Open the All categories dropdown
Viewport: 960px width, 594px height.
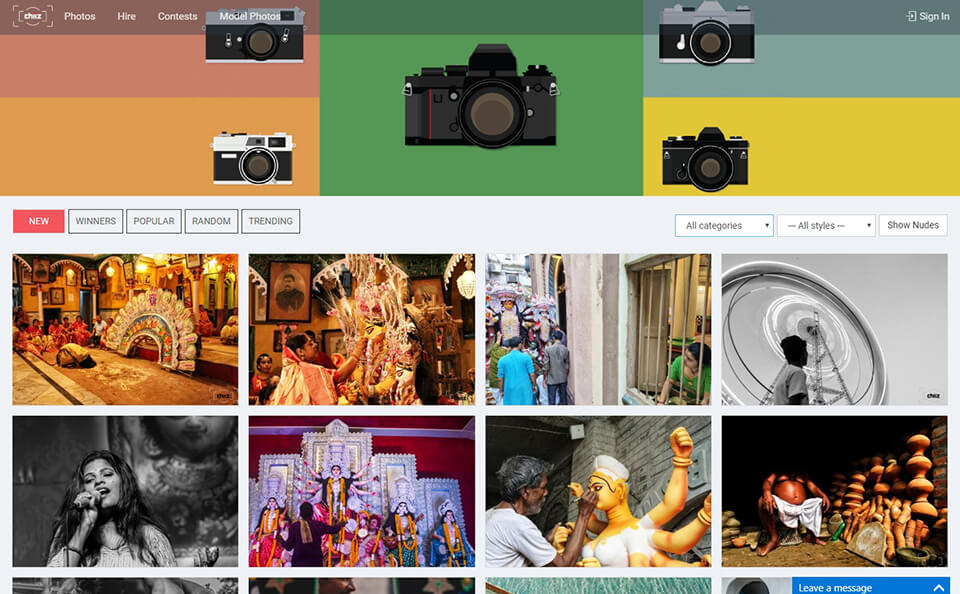click(723, 226)
